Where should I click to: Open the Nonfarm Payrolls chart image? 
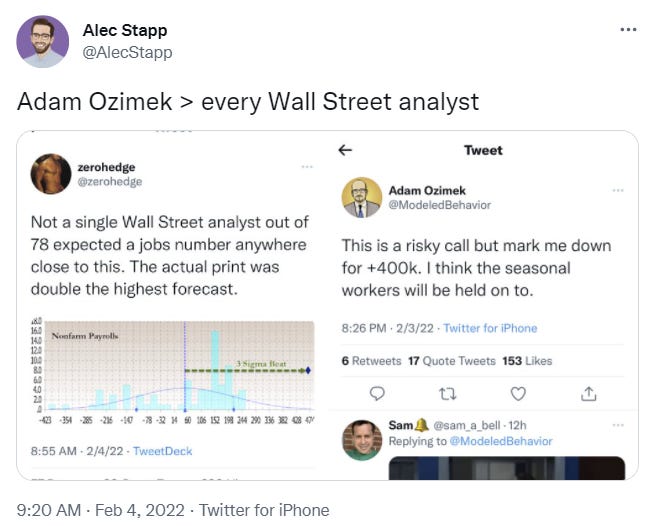pyautogui.click(x=173, y=371)
